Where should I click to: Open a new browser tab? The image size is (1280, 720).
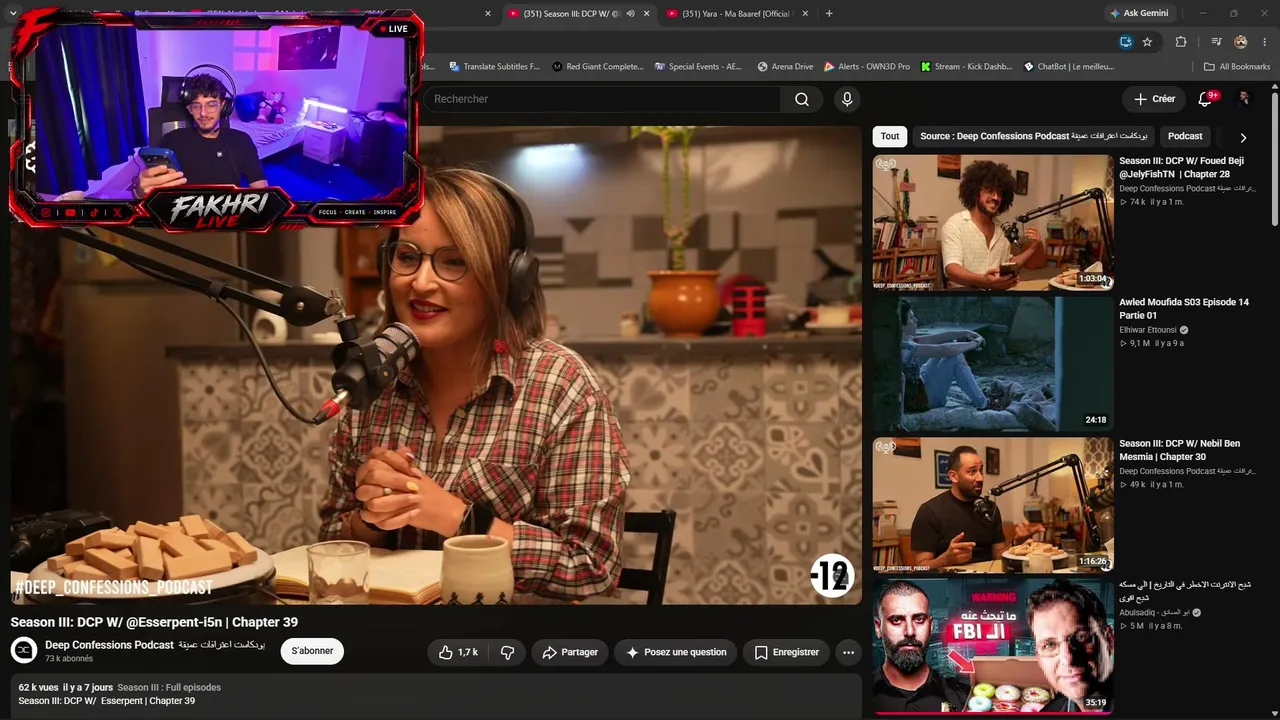click(x=829, y=14)
